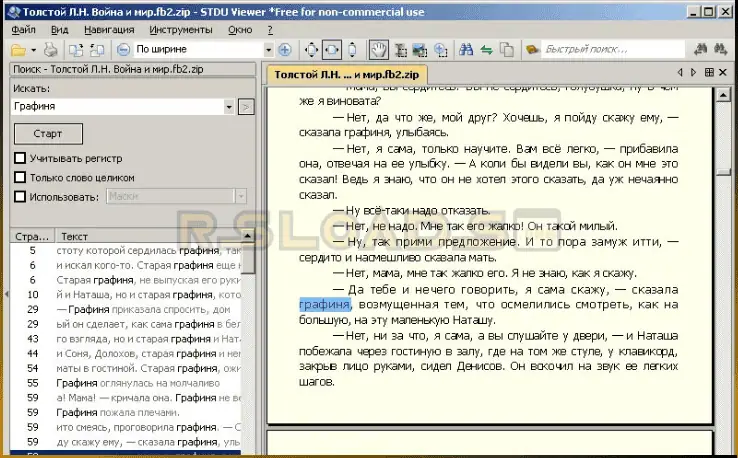Open the По ширине zoom dropdown

268,49
